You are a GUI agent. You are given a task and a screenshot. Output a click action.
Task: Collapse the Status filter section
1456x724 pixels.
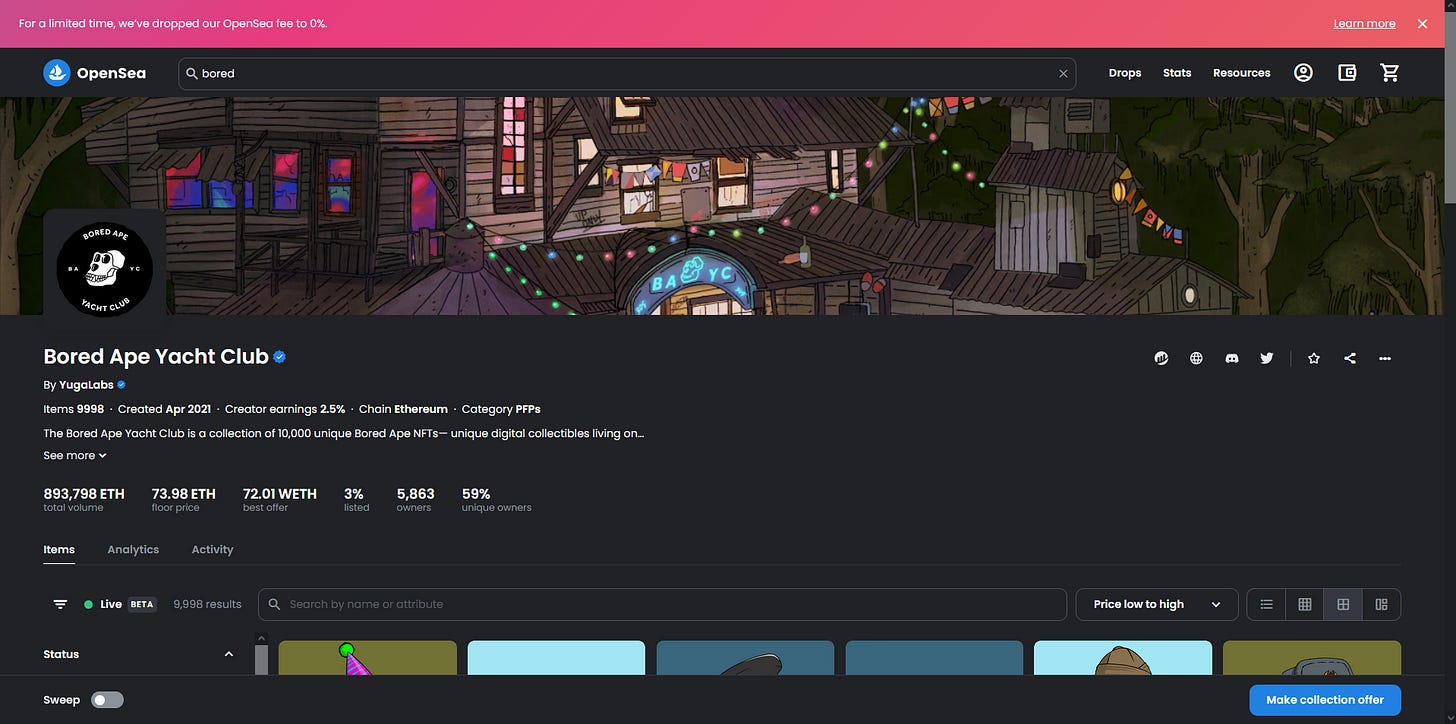(229, 654)
